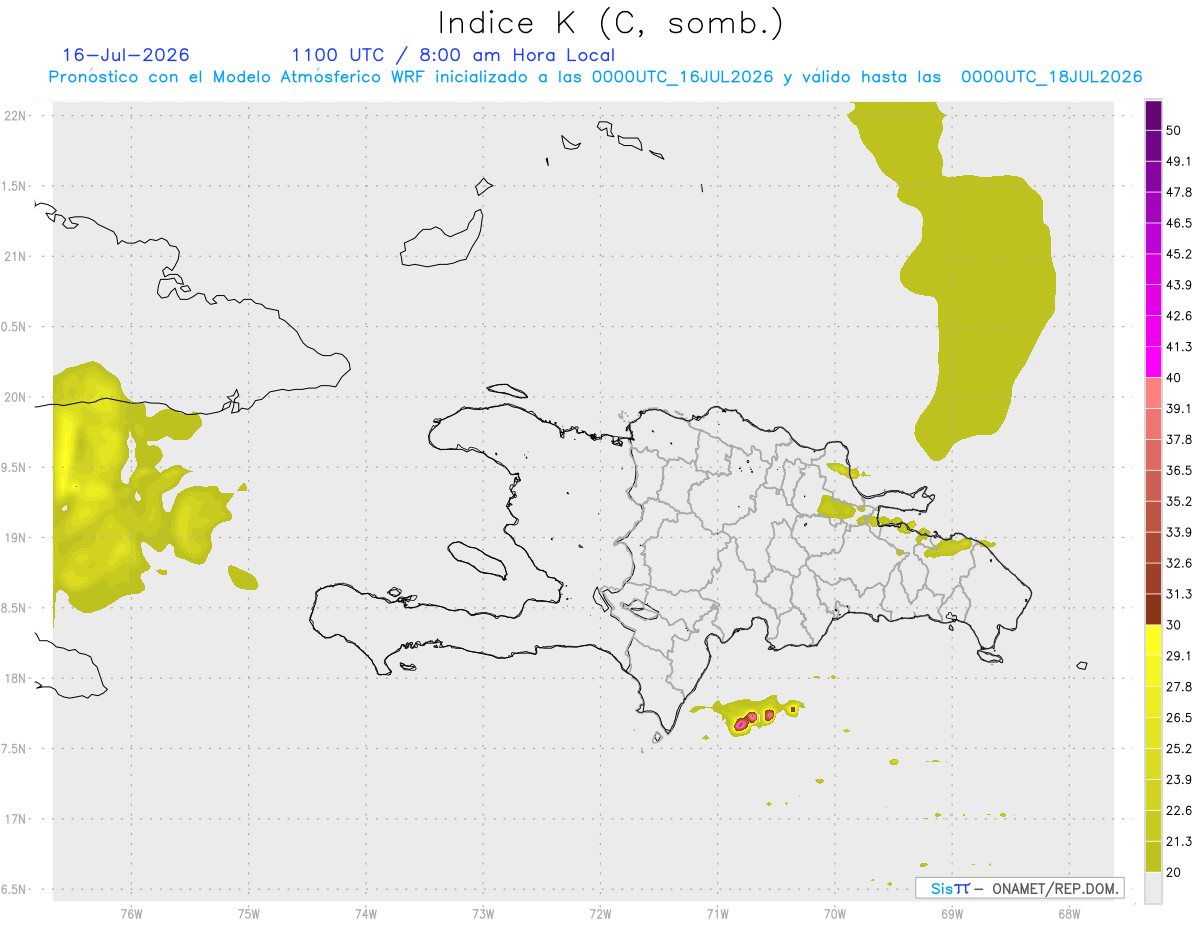The height and width of the screenshot is (927, 1200).
Task: Select the bright yellow swatch between 29.1 and 30
Action: pos(1154,640)
